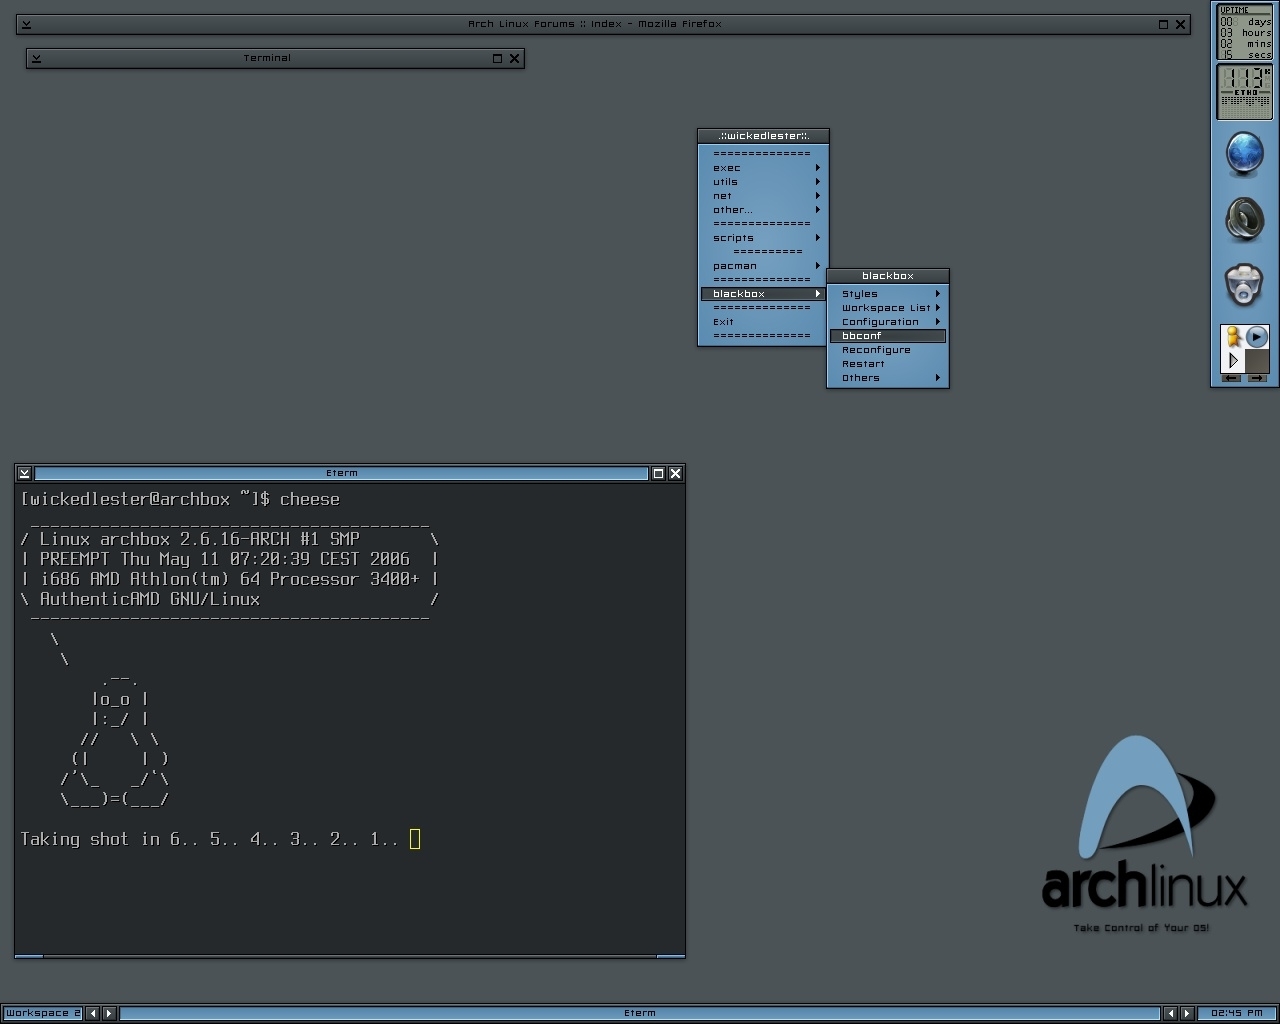Expand the net submenu
Viewport: 1280px width, 1024px height.
(763, 196)
